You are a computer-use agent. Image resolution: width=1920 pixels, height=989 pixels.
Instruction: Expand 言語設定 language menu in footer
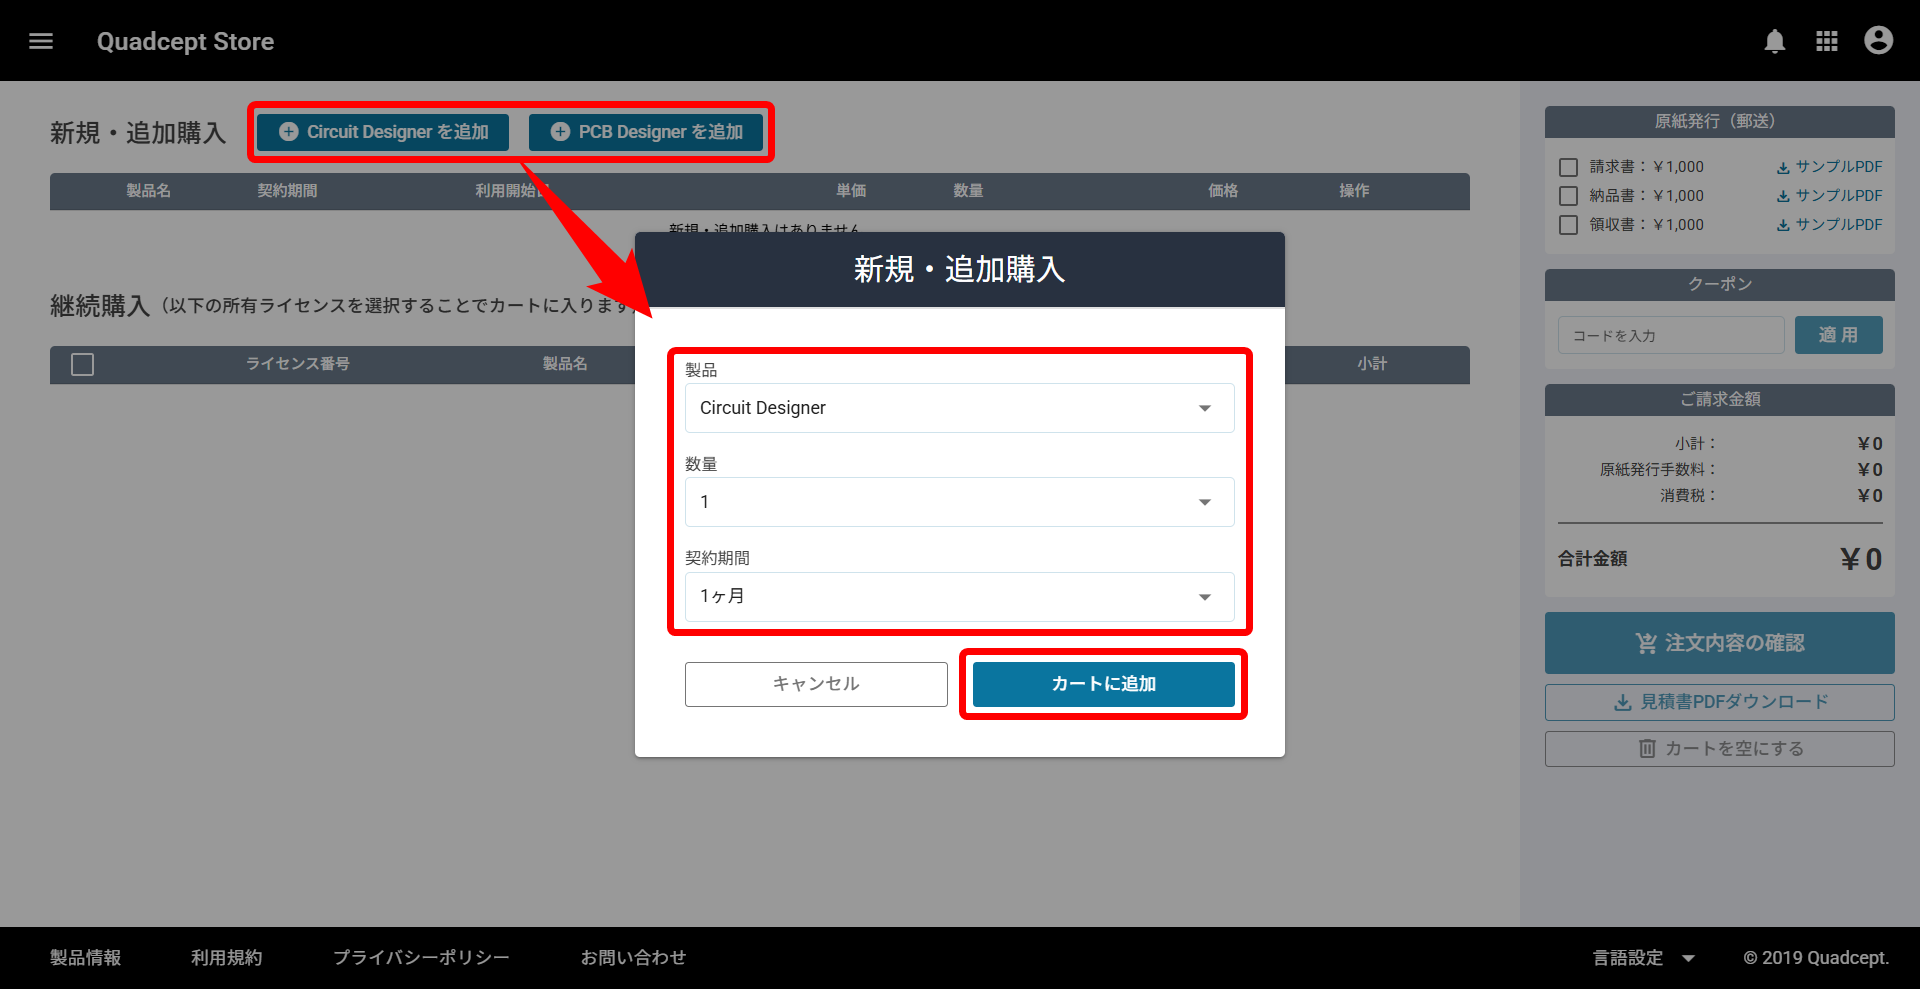tap(1643, 958)
